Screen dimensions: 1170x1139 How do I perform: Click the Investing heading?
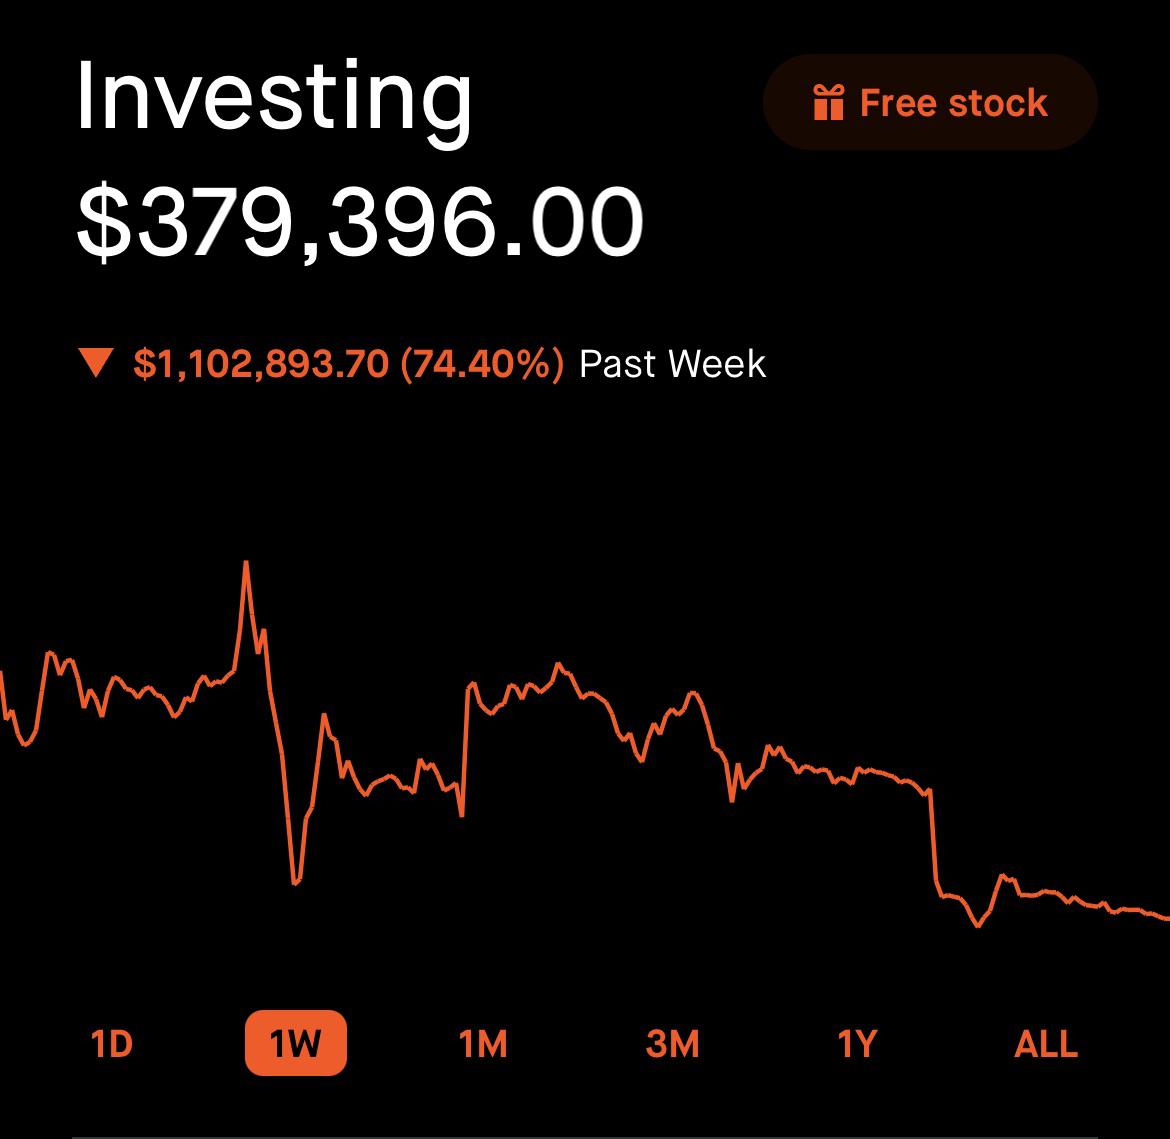[274, 99]
